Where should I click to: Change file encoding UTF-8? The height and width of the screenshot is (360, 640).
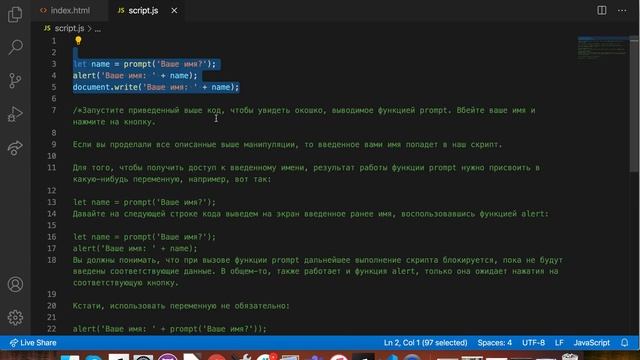533,343
